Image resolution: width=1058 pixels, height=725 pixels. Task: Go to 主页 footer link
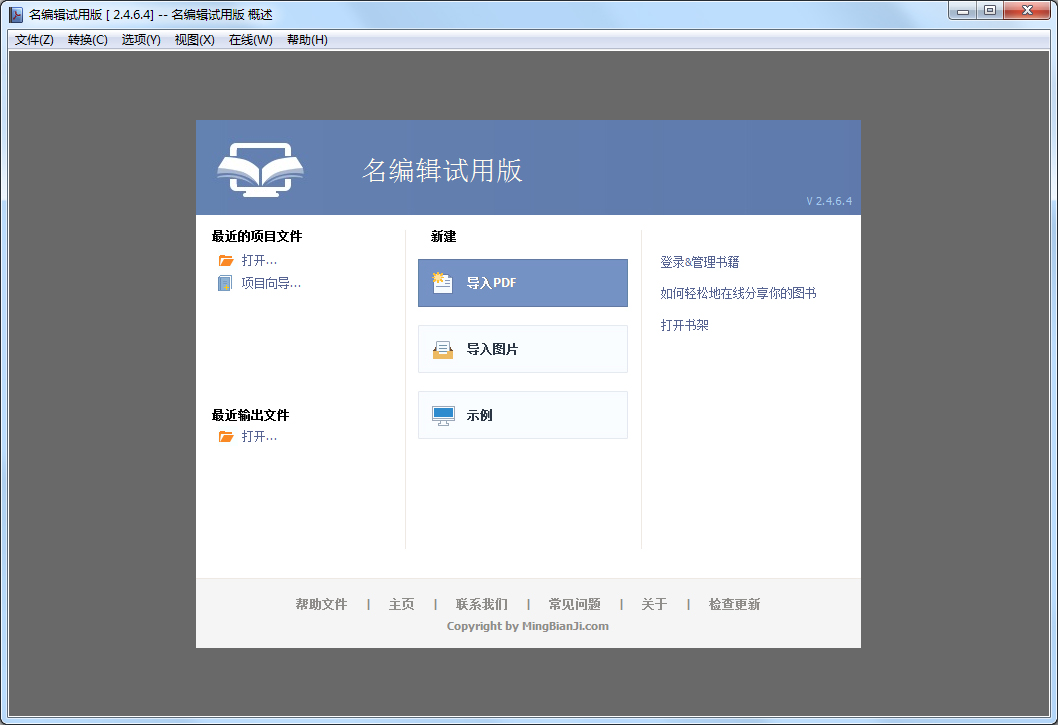point(401,604)
